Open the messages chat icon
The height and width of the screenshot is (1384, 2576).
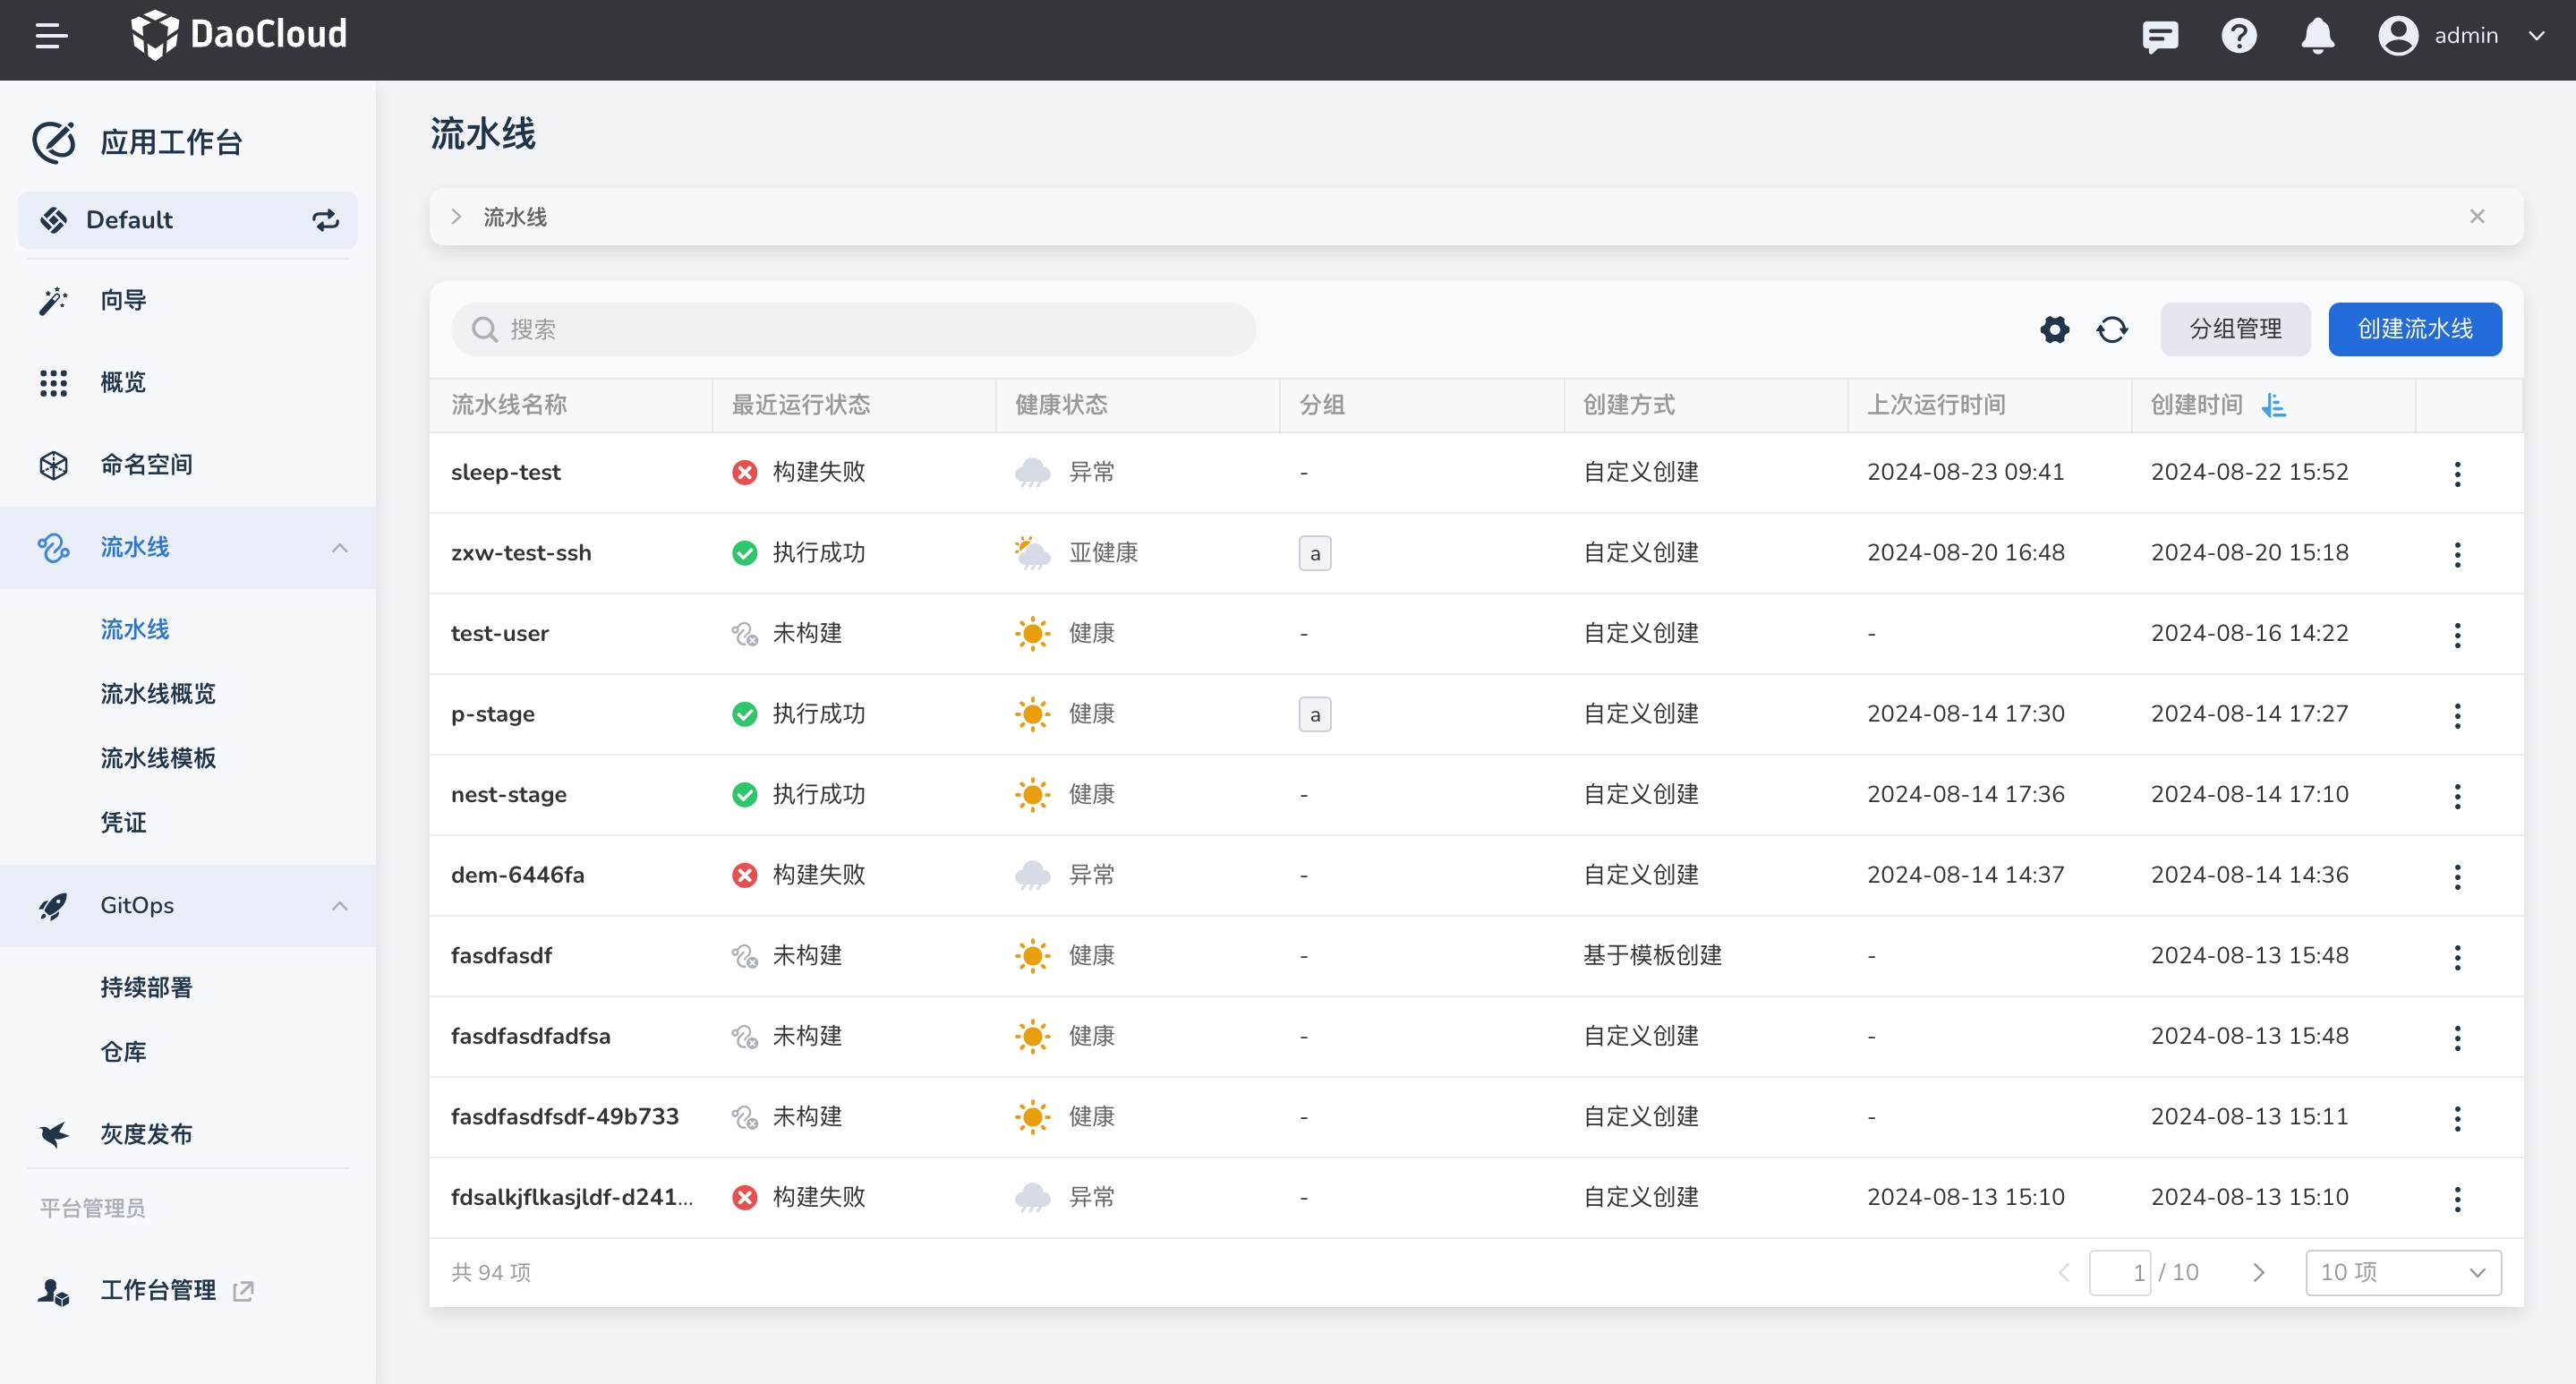(2160, 37)
